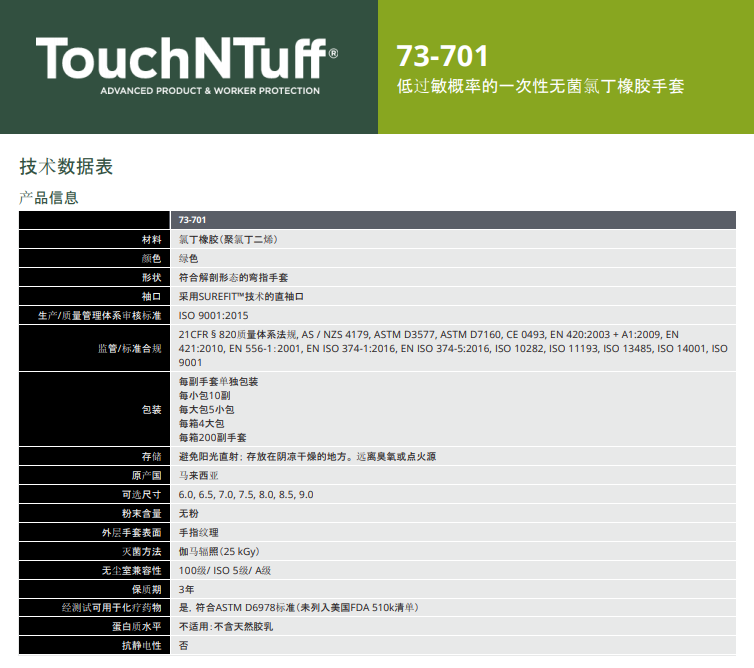Select the 马来西亚 origin value
The height and width of the screenshot is (668, 754).
pyautogui.click(x=197, y=475)
